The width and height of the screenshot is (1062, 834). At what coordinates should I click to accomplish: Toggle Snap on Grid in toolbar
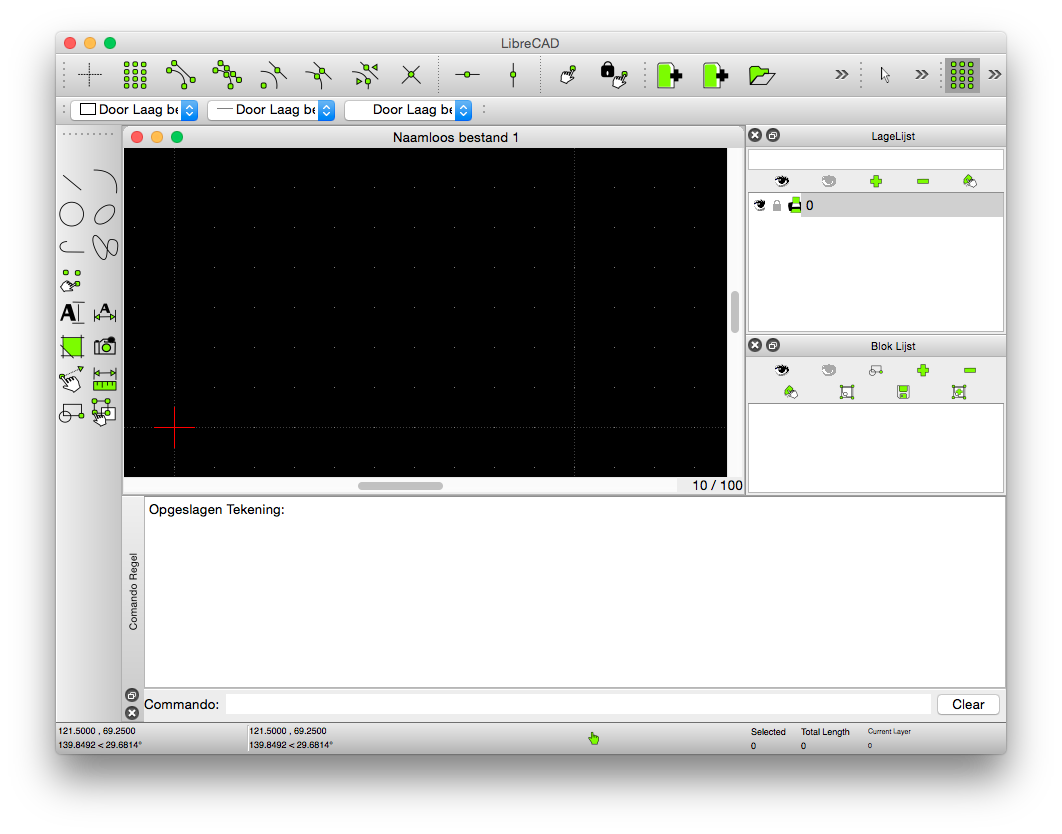(135, 75)
